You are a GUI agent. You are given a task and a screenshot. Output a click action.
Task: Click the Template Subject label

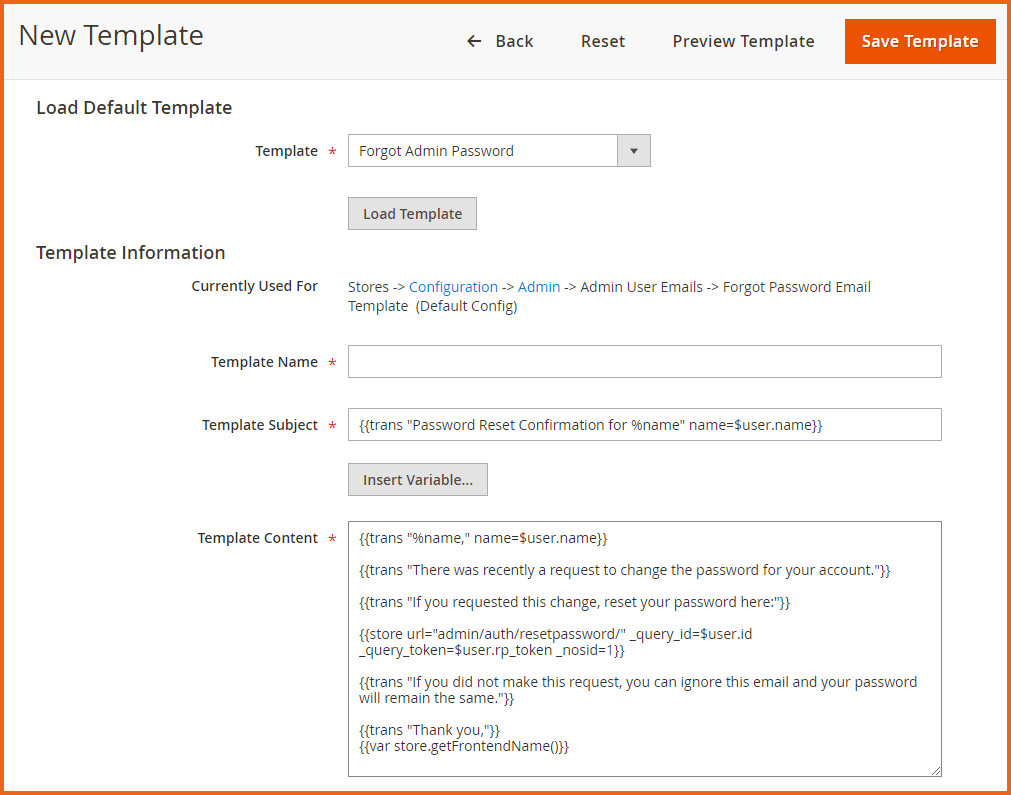tap(260, 425)
